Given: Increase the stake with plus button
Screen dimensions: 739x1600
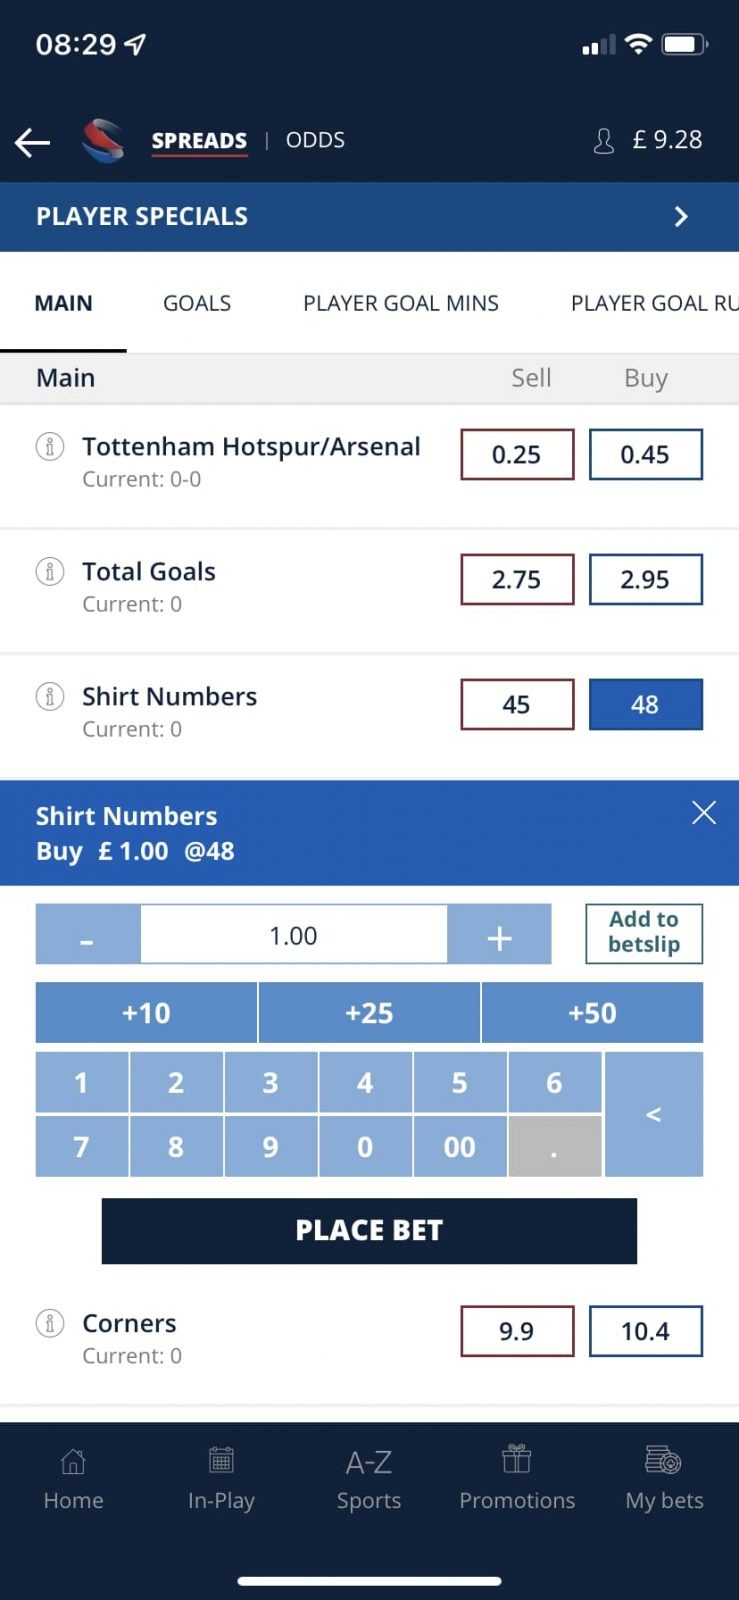Looking at the screenshot, I should 499,936.
